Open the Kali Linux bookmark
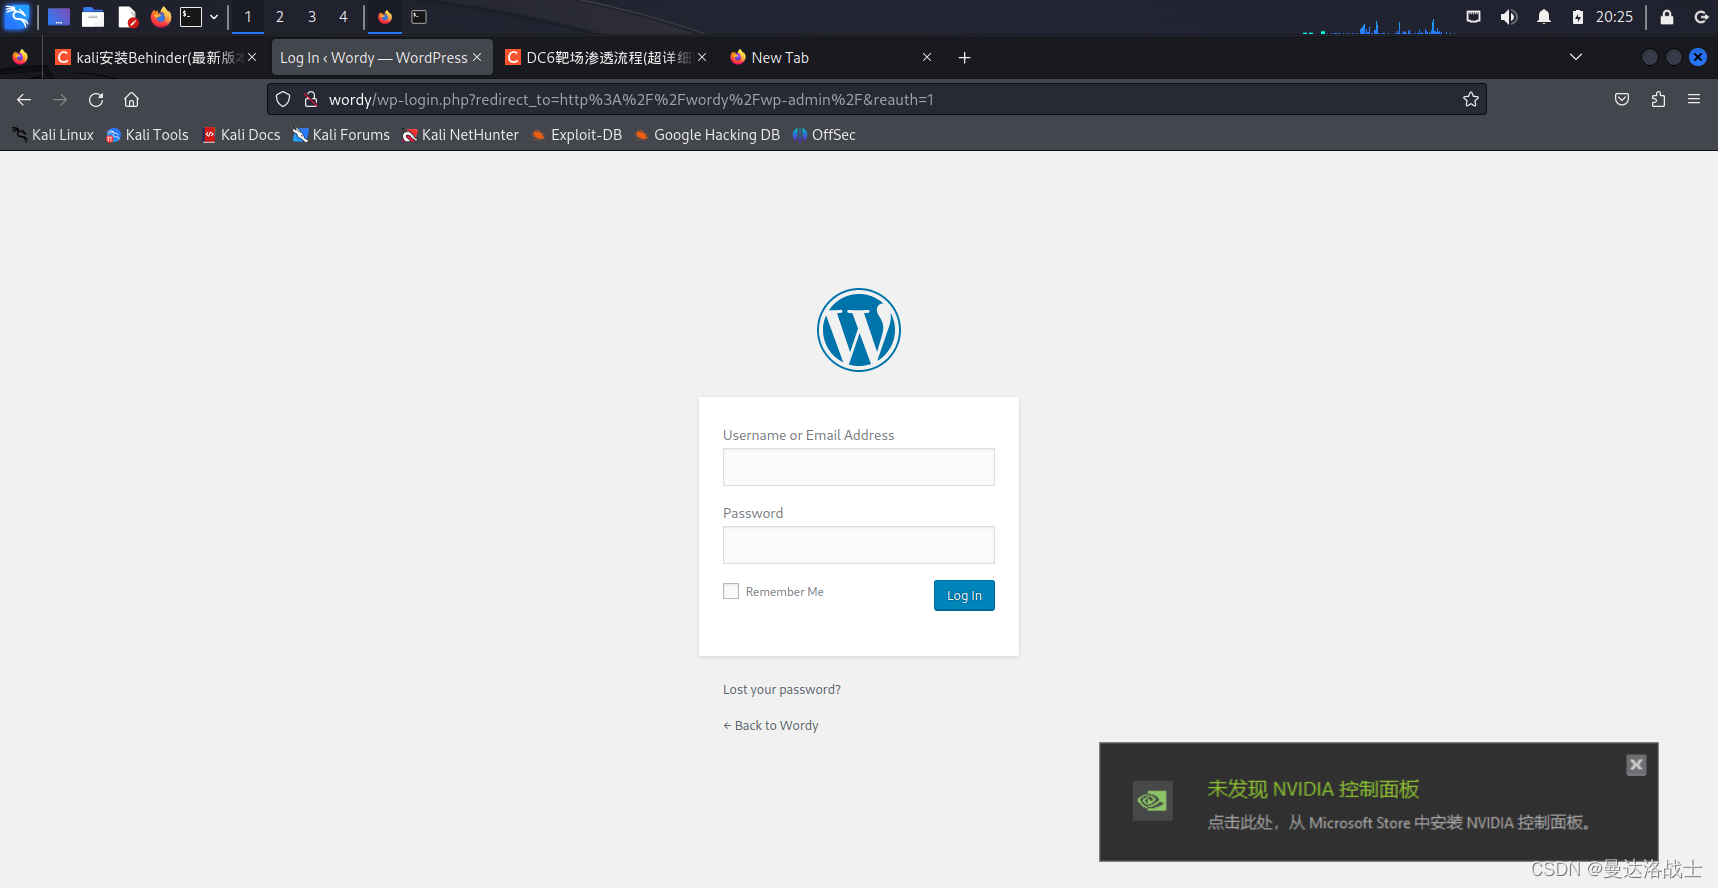Image resolution: width=1718 pixels, height=888 pixels. [x=52, y=135]
